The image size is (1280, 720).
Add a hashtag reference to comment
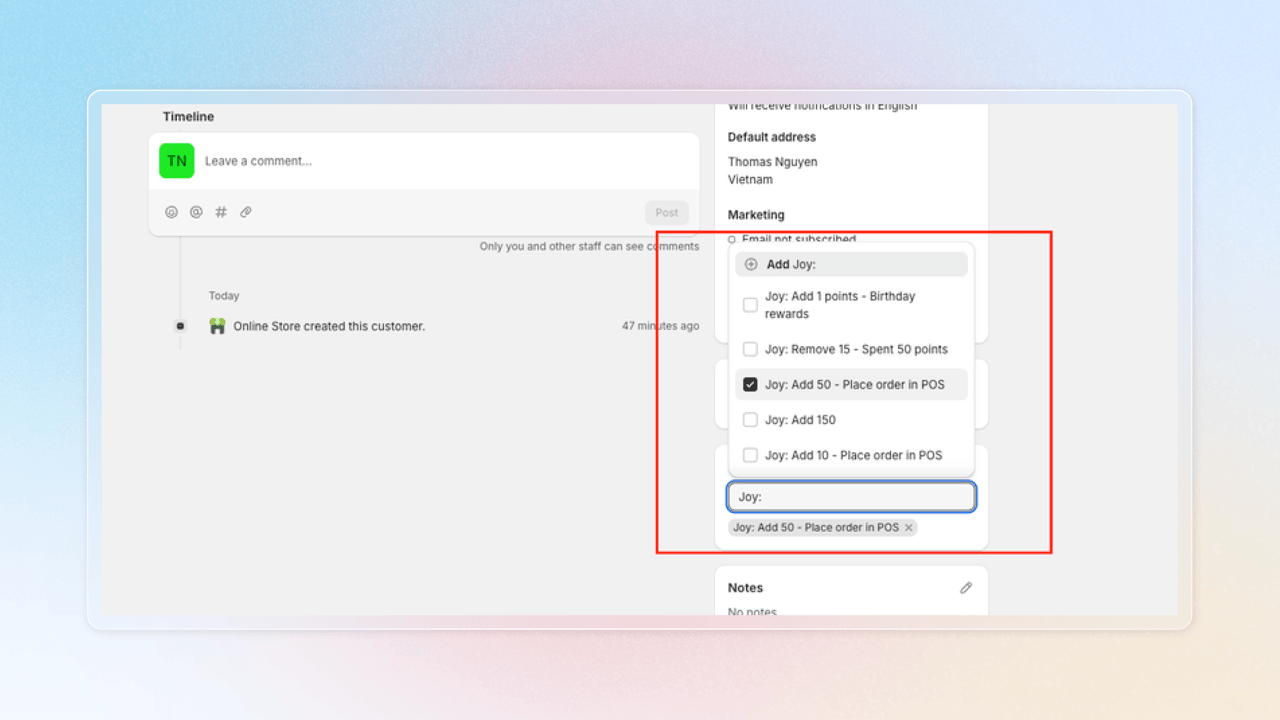click(x=221, y=212)
